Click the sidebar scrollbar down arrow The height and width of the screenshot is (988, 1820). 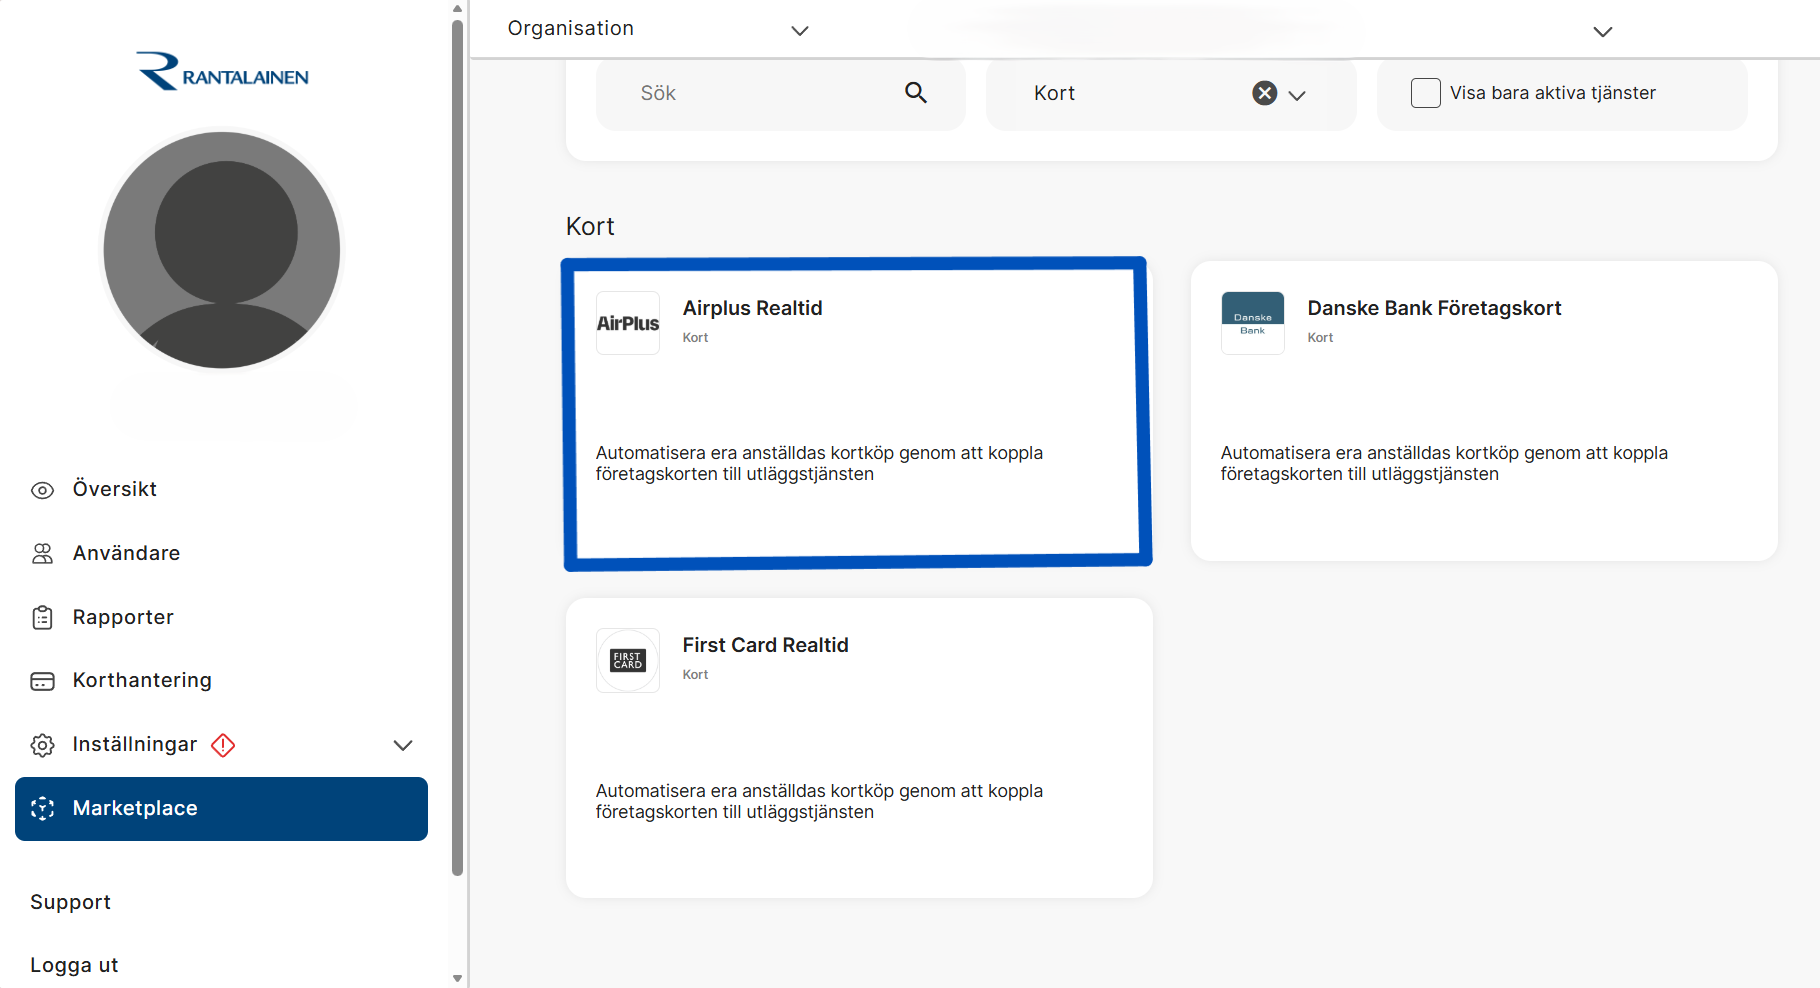coord(457,978)
